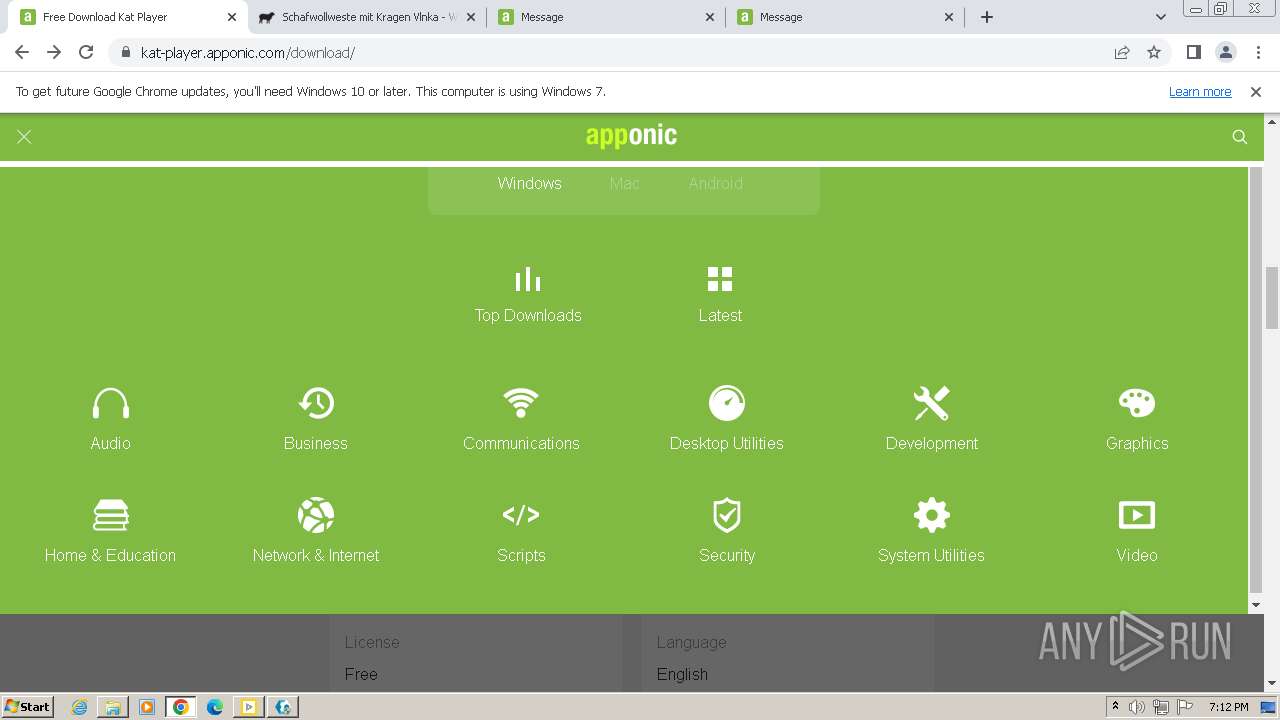Open Internet Explorer from taskbar
The width and height of the screenshot is (1280, 720).
click(x=80, y=707)
